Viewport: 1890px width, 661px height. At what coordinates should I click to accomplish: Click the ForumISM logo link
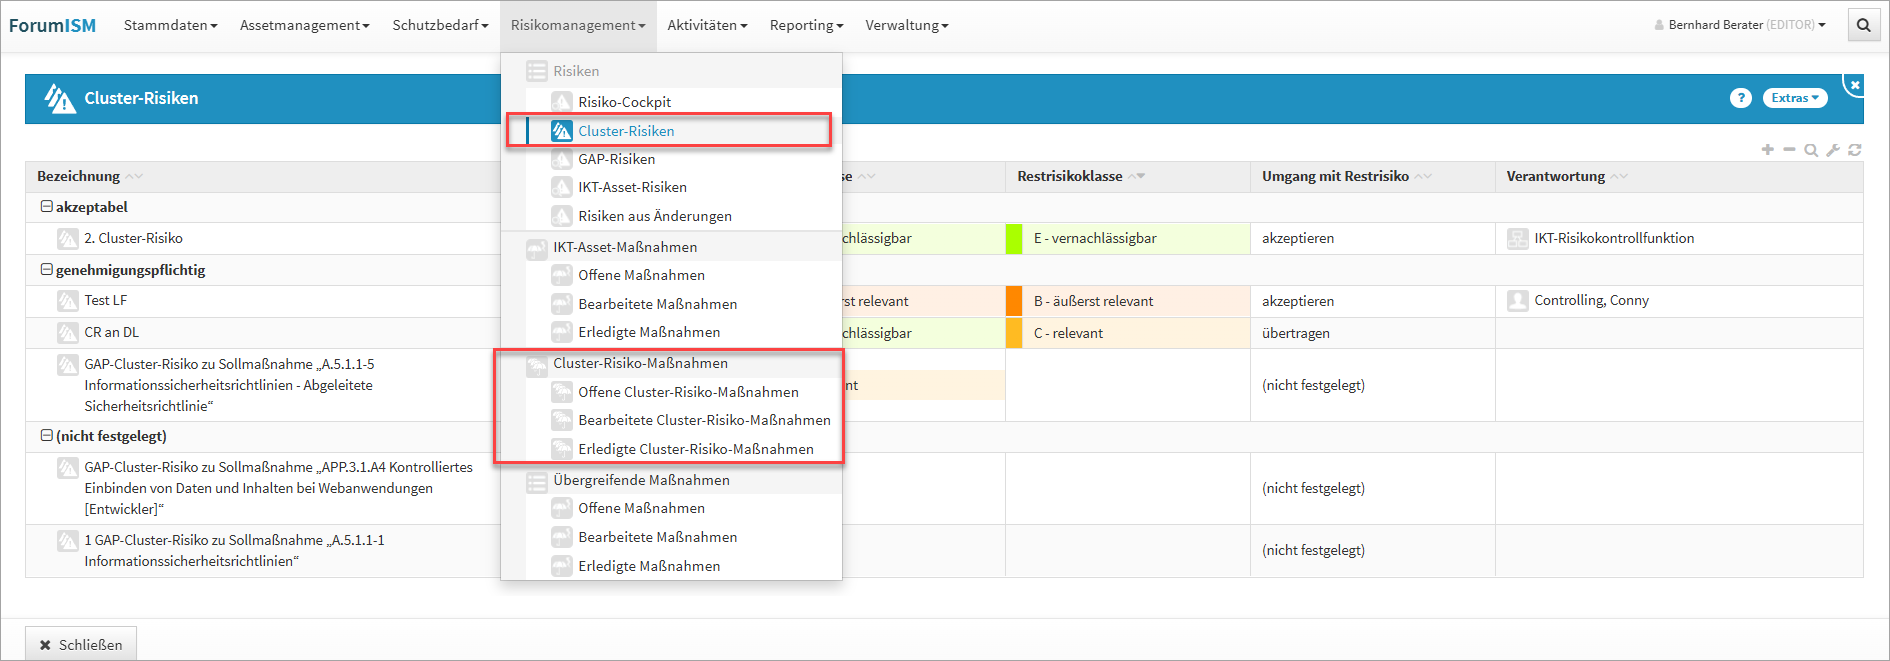pos(53,25)
